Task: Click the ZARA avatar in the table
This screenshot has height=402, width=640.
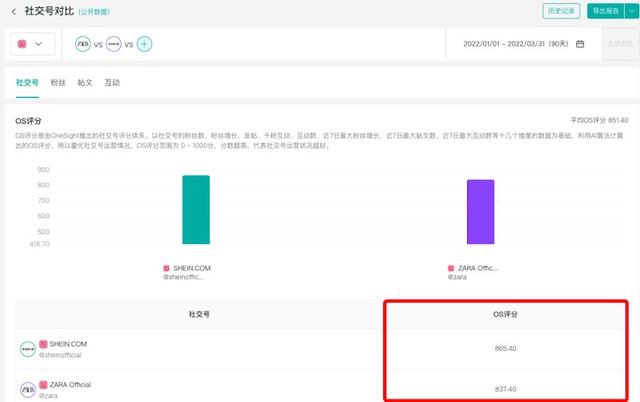Action: tap(28, 390)
